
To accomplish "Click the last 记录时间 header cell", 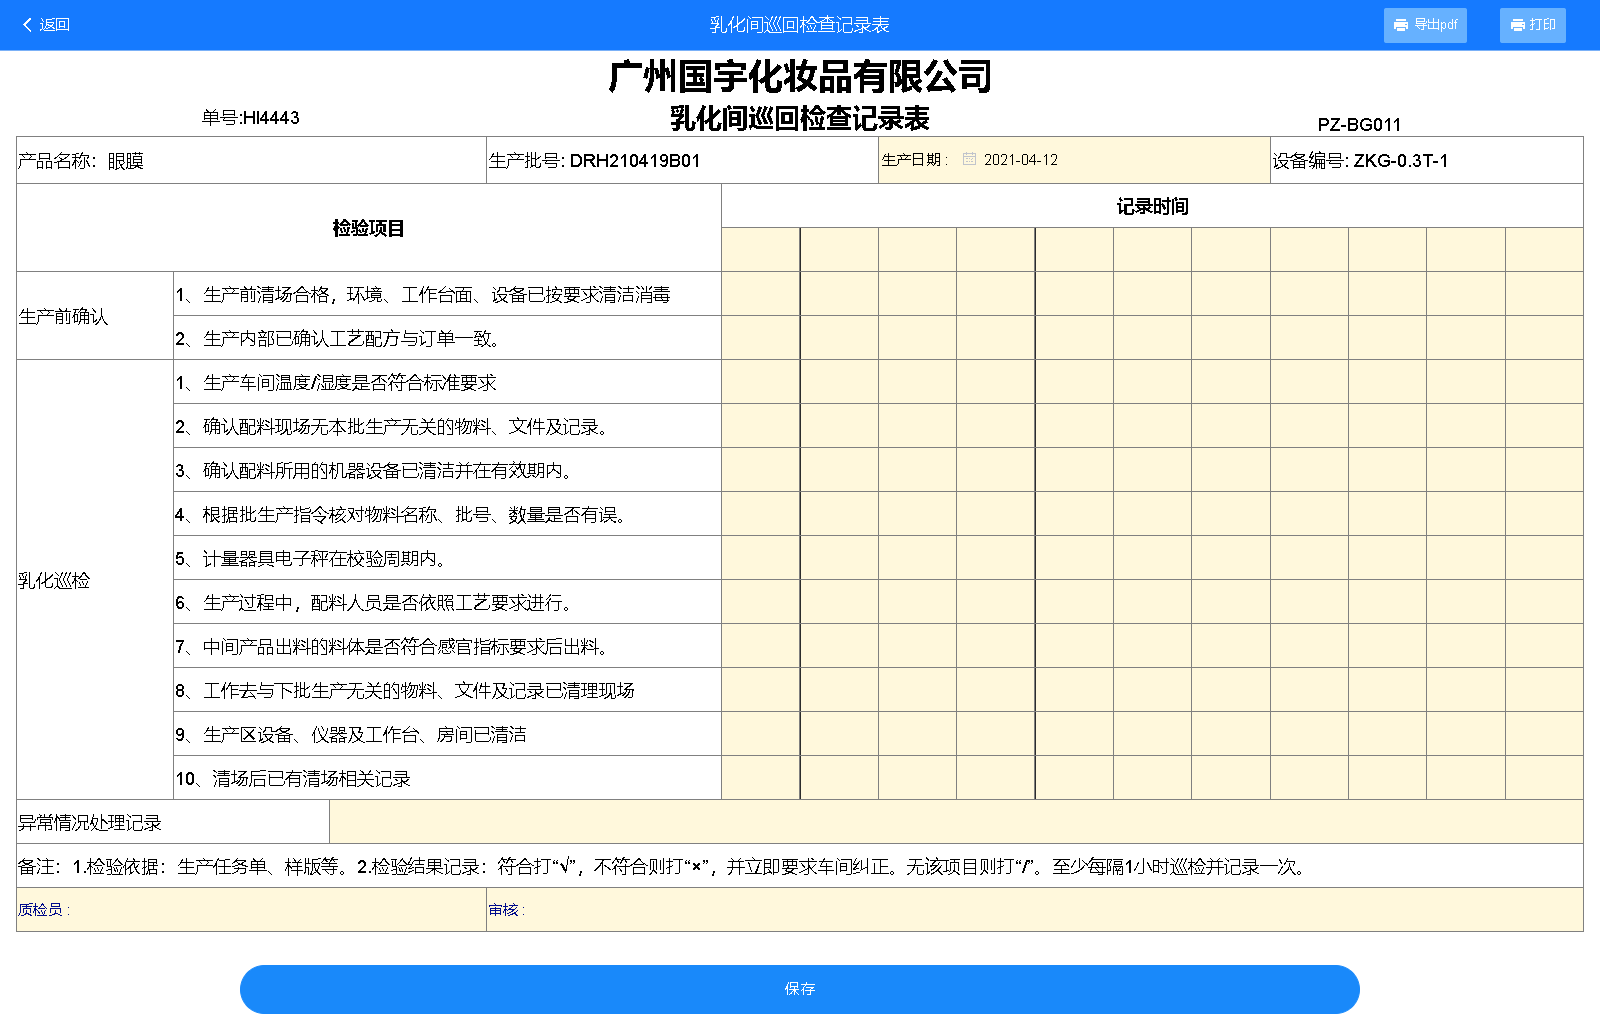I will [1544, 249].
